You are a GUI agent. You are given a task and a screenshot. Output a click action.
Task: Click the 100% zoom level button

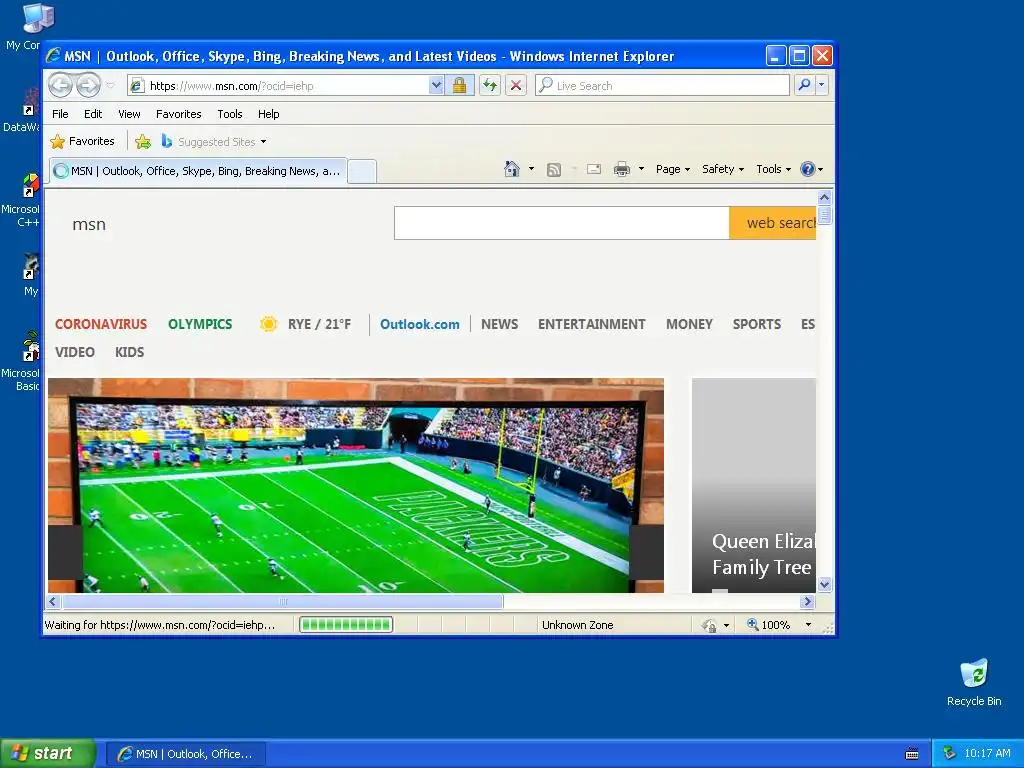(769, 625)
